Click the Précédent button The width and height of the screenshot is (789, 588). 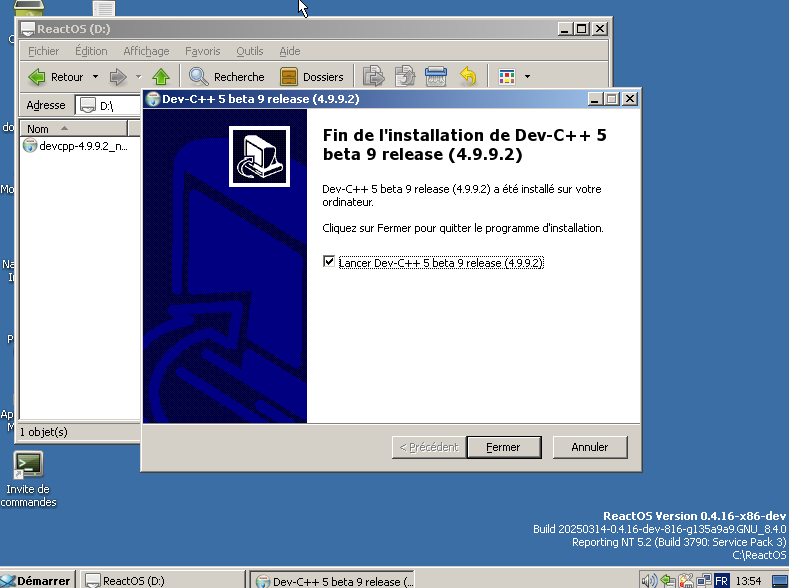pos(429,447)
